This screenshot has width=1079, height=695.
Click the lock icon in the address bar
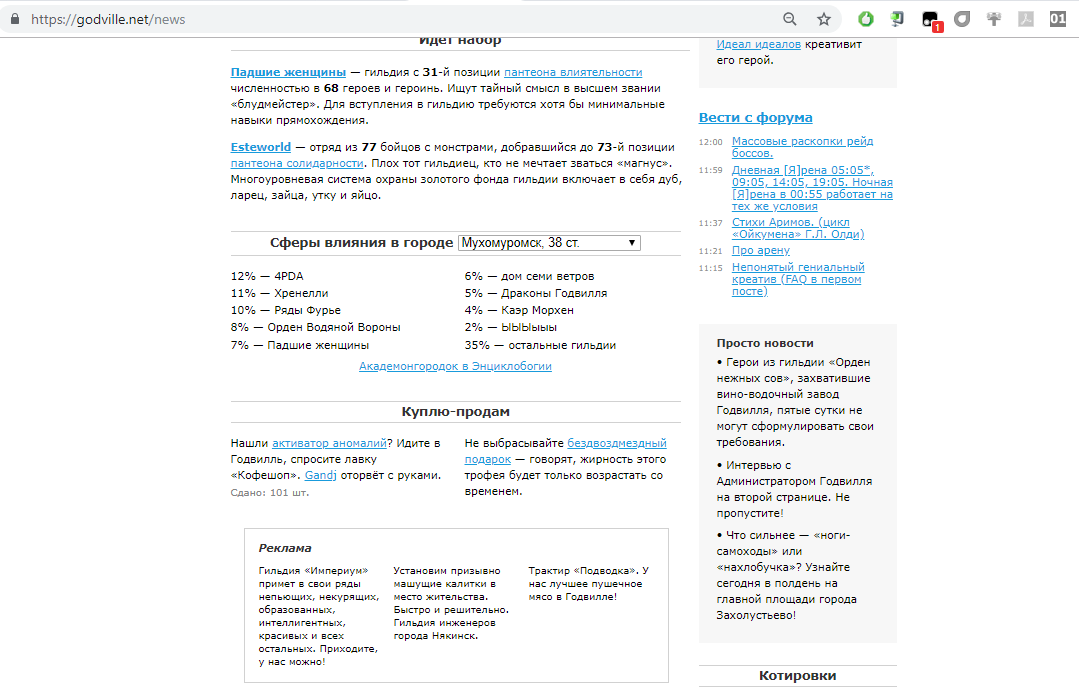click(15, 19)
